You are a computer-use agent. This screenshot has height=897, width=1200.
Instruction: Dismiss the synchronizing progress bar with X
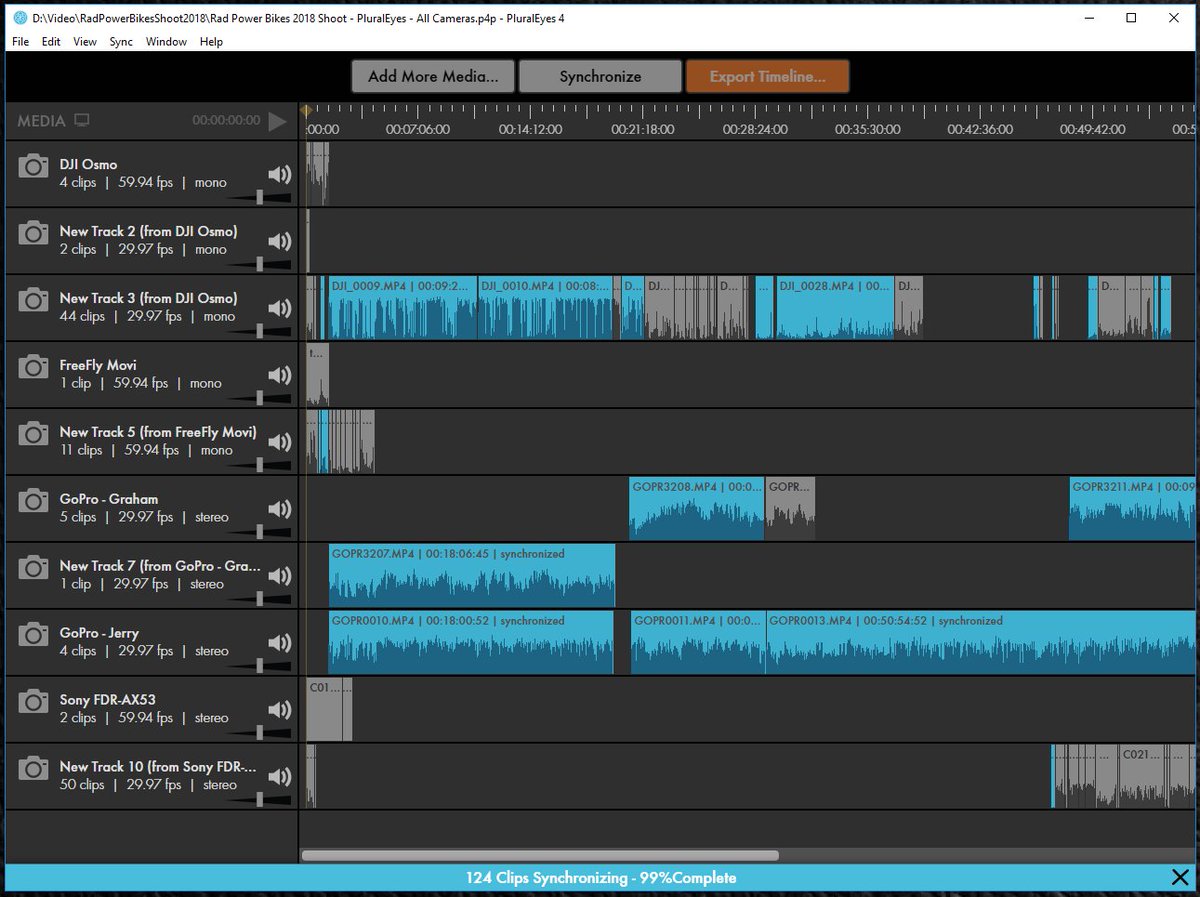pyautogui.click(x=1180, y=877)
